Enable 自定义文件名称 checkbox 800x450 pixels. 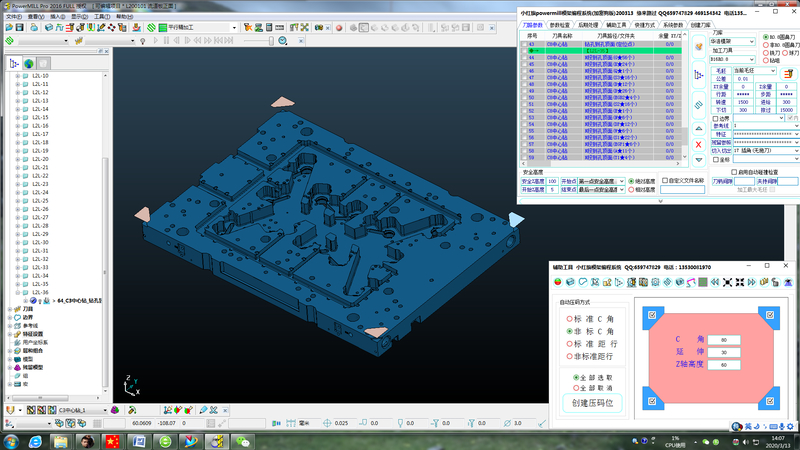point(665,181)
